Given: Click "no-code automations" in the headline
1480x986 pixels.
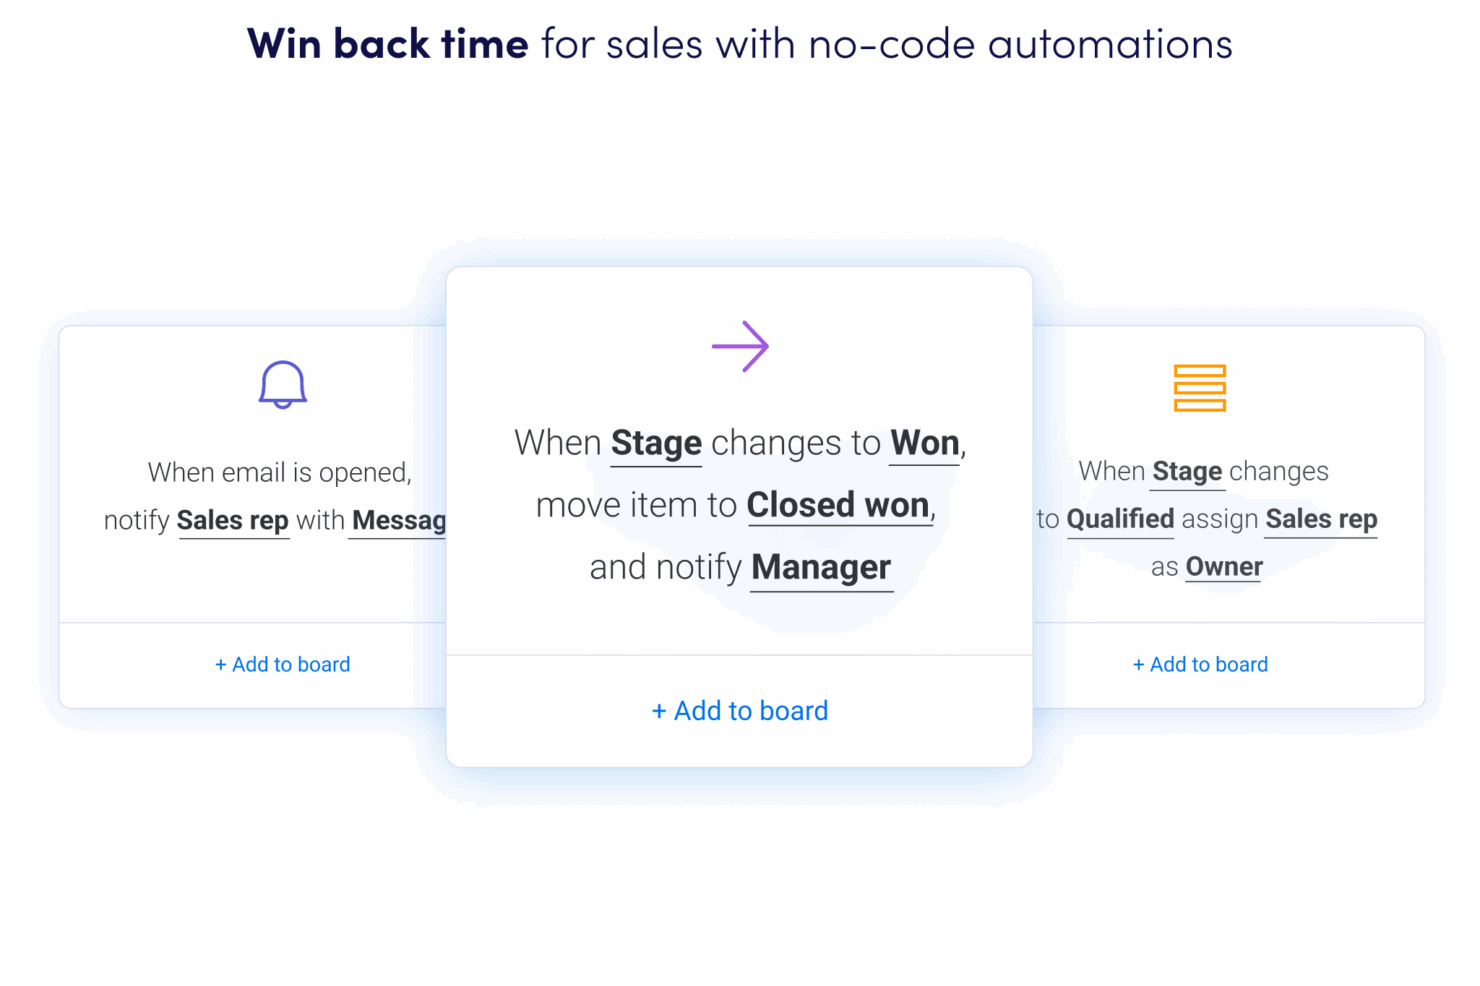Looking at the screenshot, I should pos(1020,45).
